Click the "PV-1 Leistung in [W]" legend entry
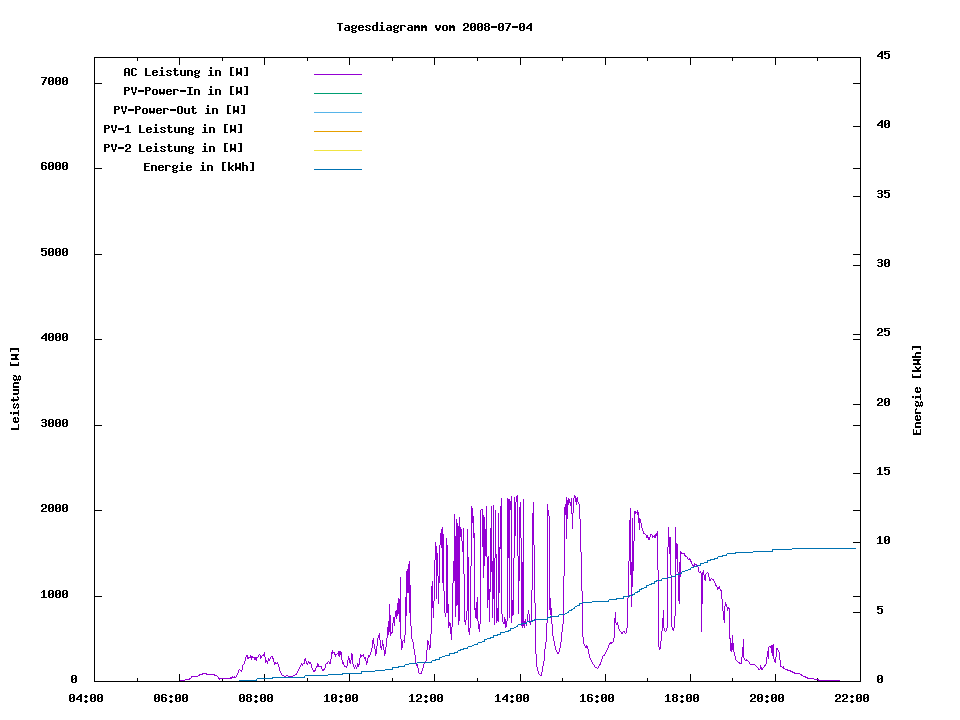 pos(173,129)
